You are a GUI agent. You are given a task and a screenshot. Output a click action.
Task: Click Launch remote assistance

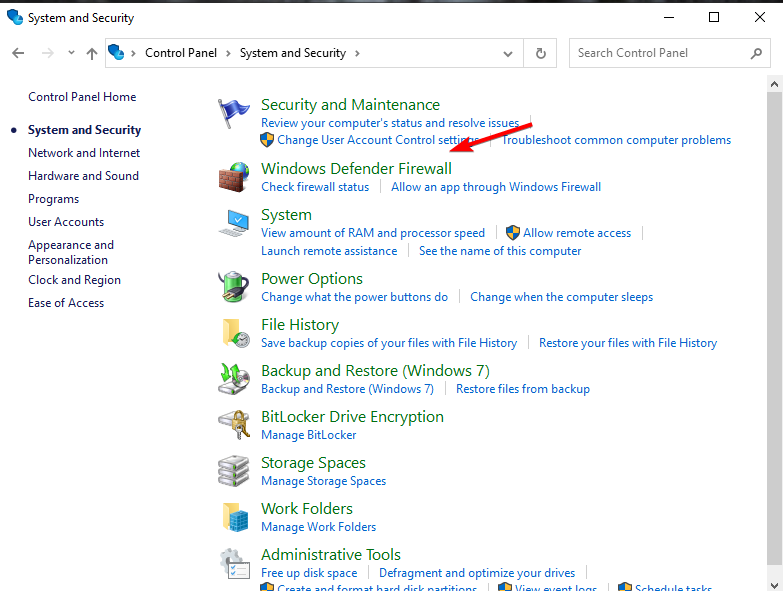coord(329,251)
